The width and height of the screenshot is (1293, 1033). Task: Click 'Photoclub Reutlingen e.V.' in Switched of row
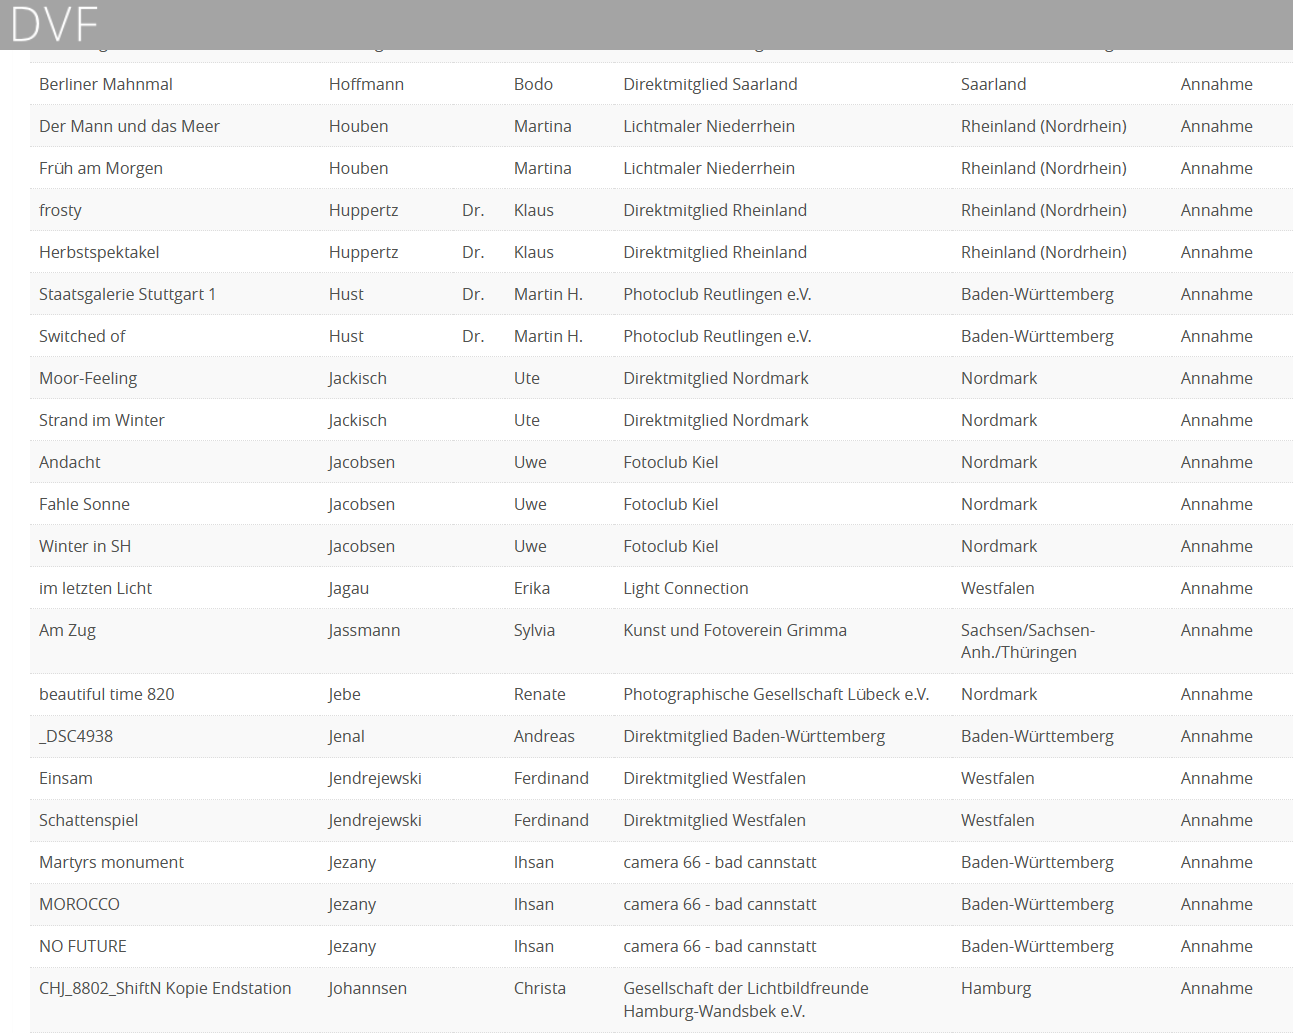[717, 336]
